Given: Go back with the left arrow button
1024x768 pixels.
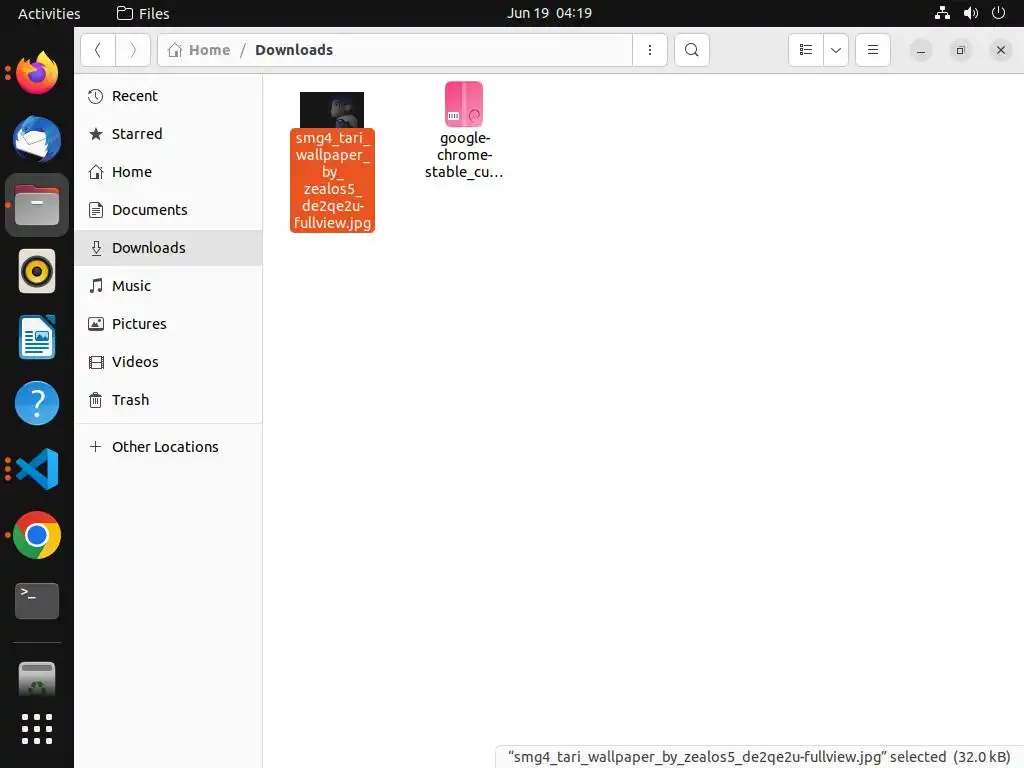Looking at the screenshot, I should tap(98, 50).
